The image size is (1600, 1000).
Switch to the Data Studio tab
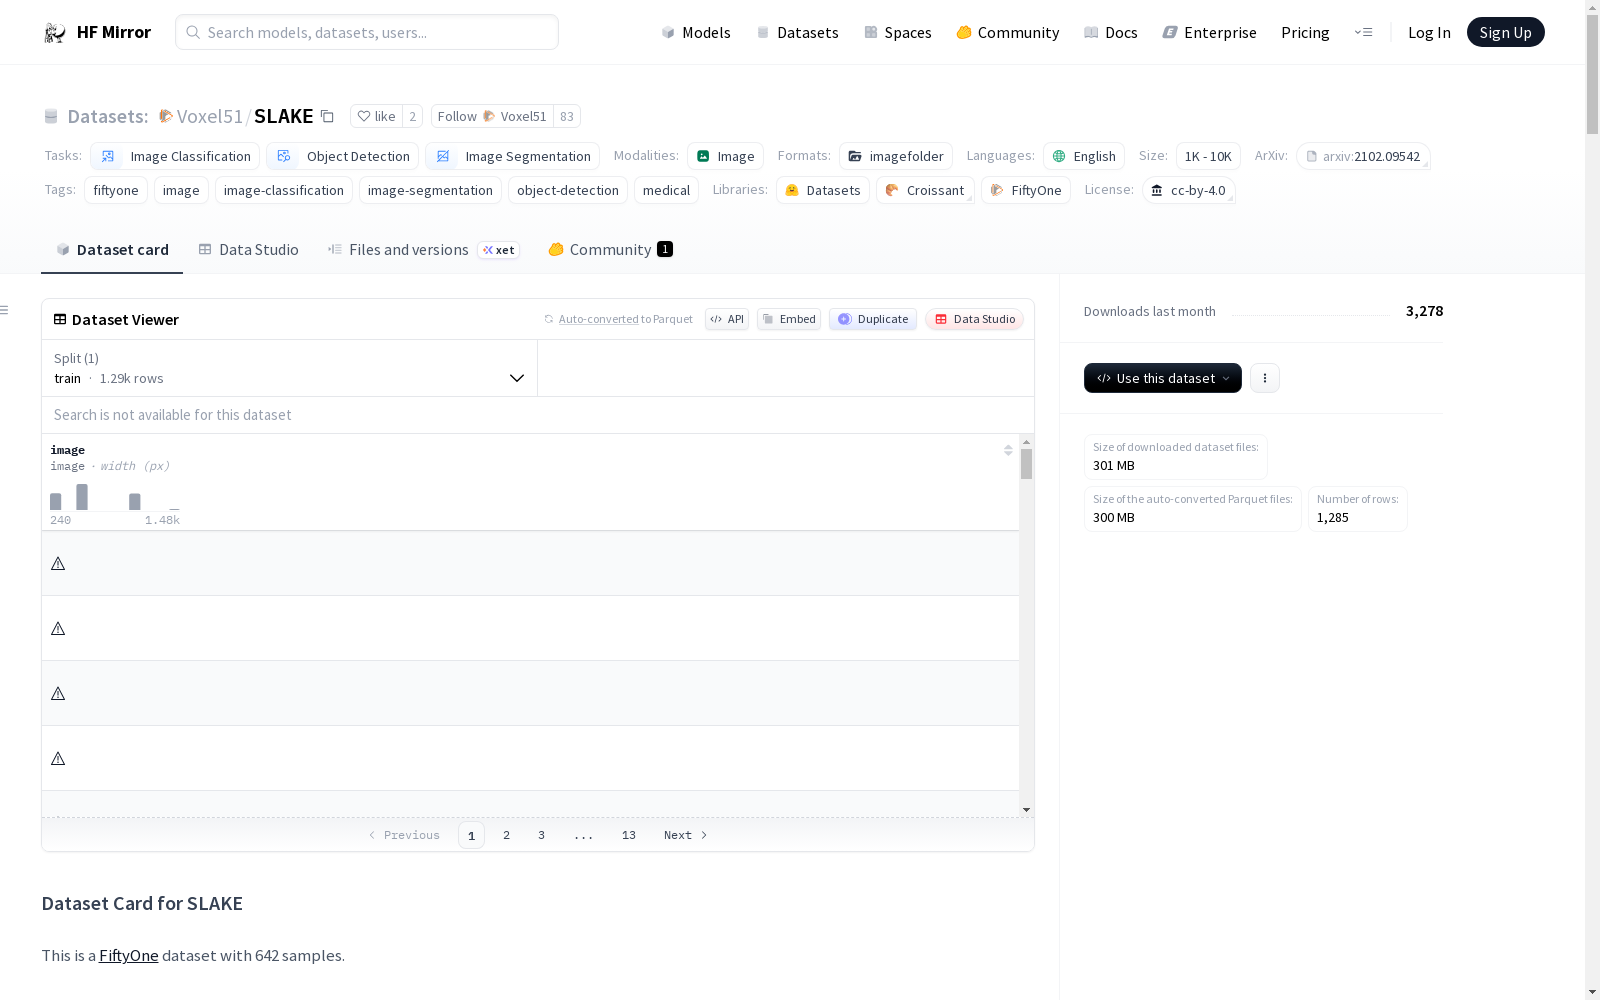click(x=248, y=250)
